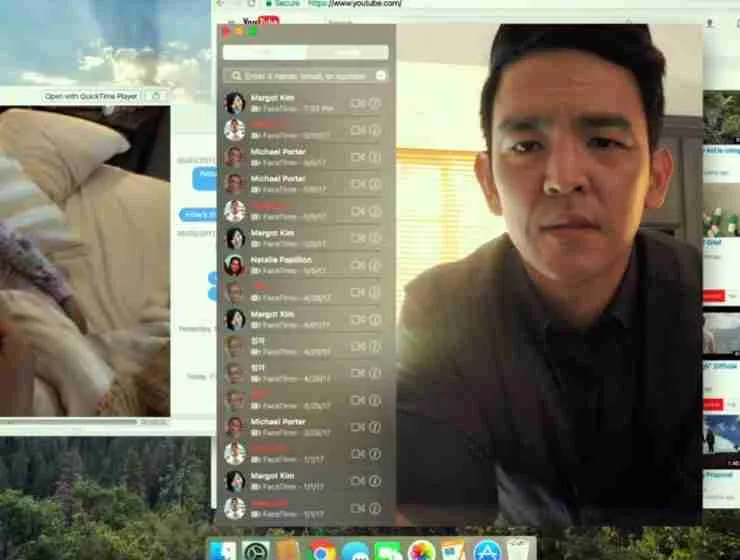Open Trash in the Dock
Image resolution: width=740 pixels, height=560 pixels.
coord(518,550)
